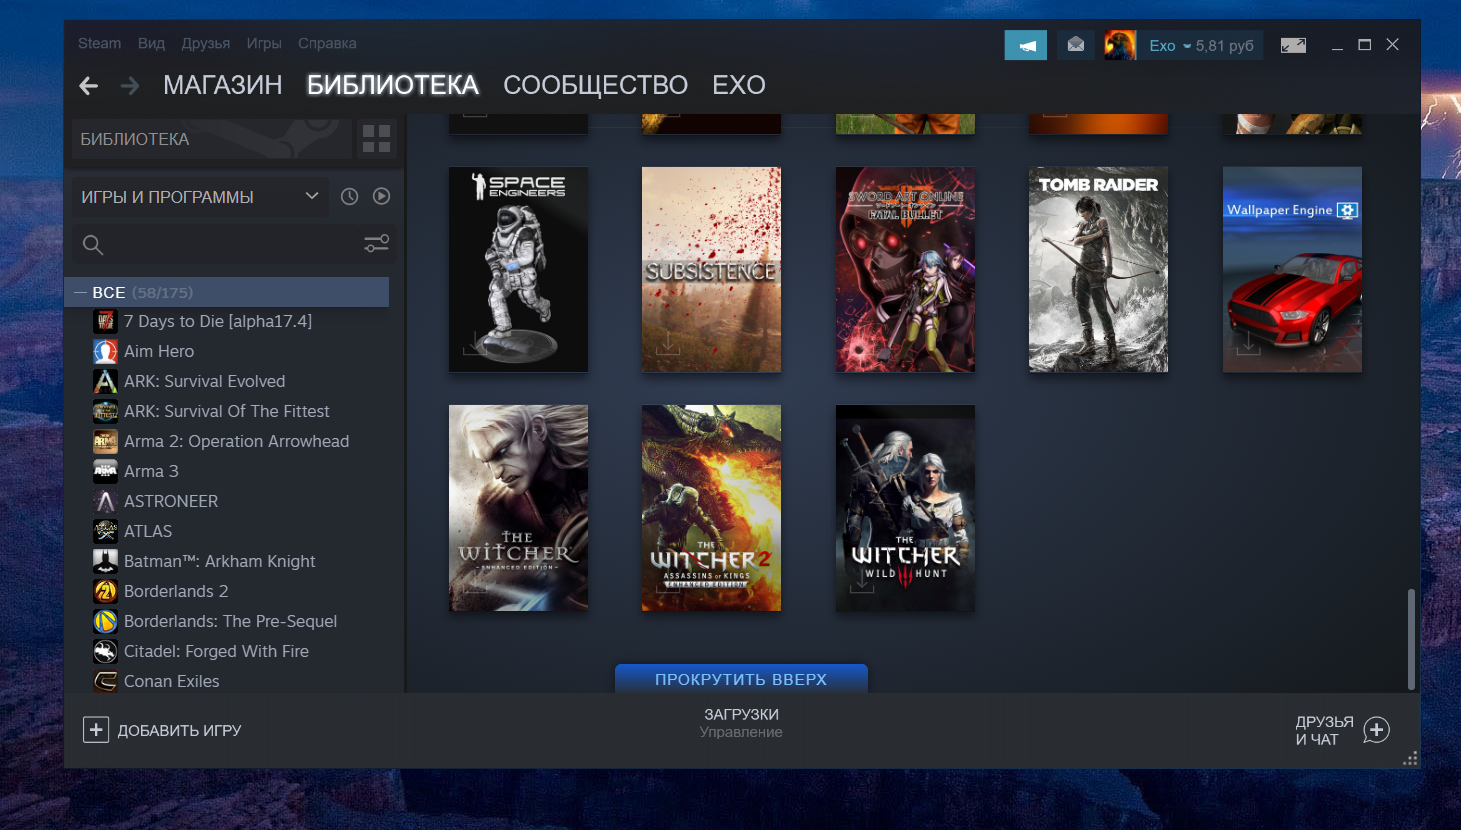
Task: Open the notifications envelope icon
Action: 1075,45
